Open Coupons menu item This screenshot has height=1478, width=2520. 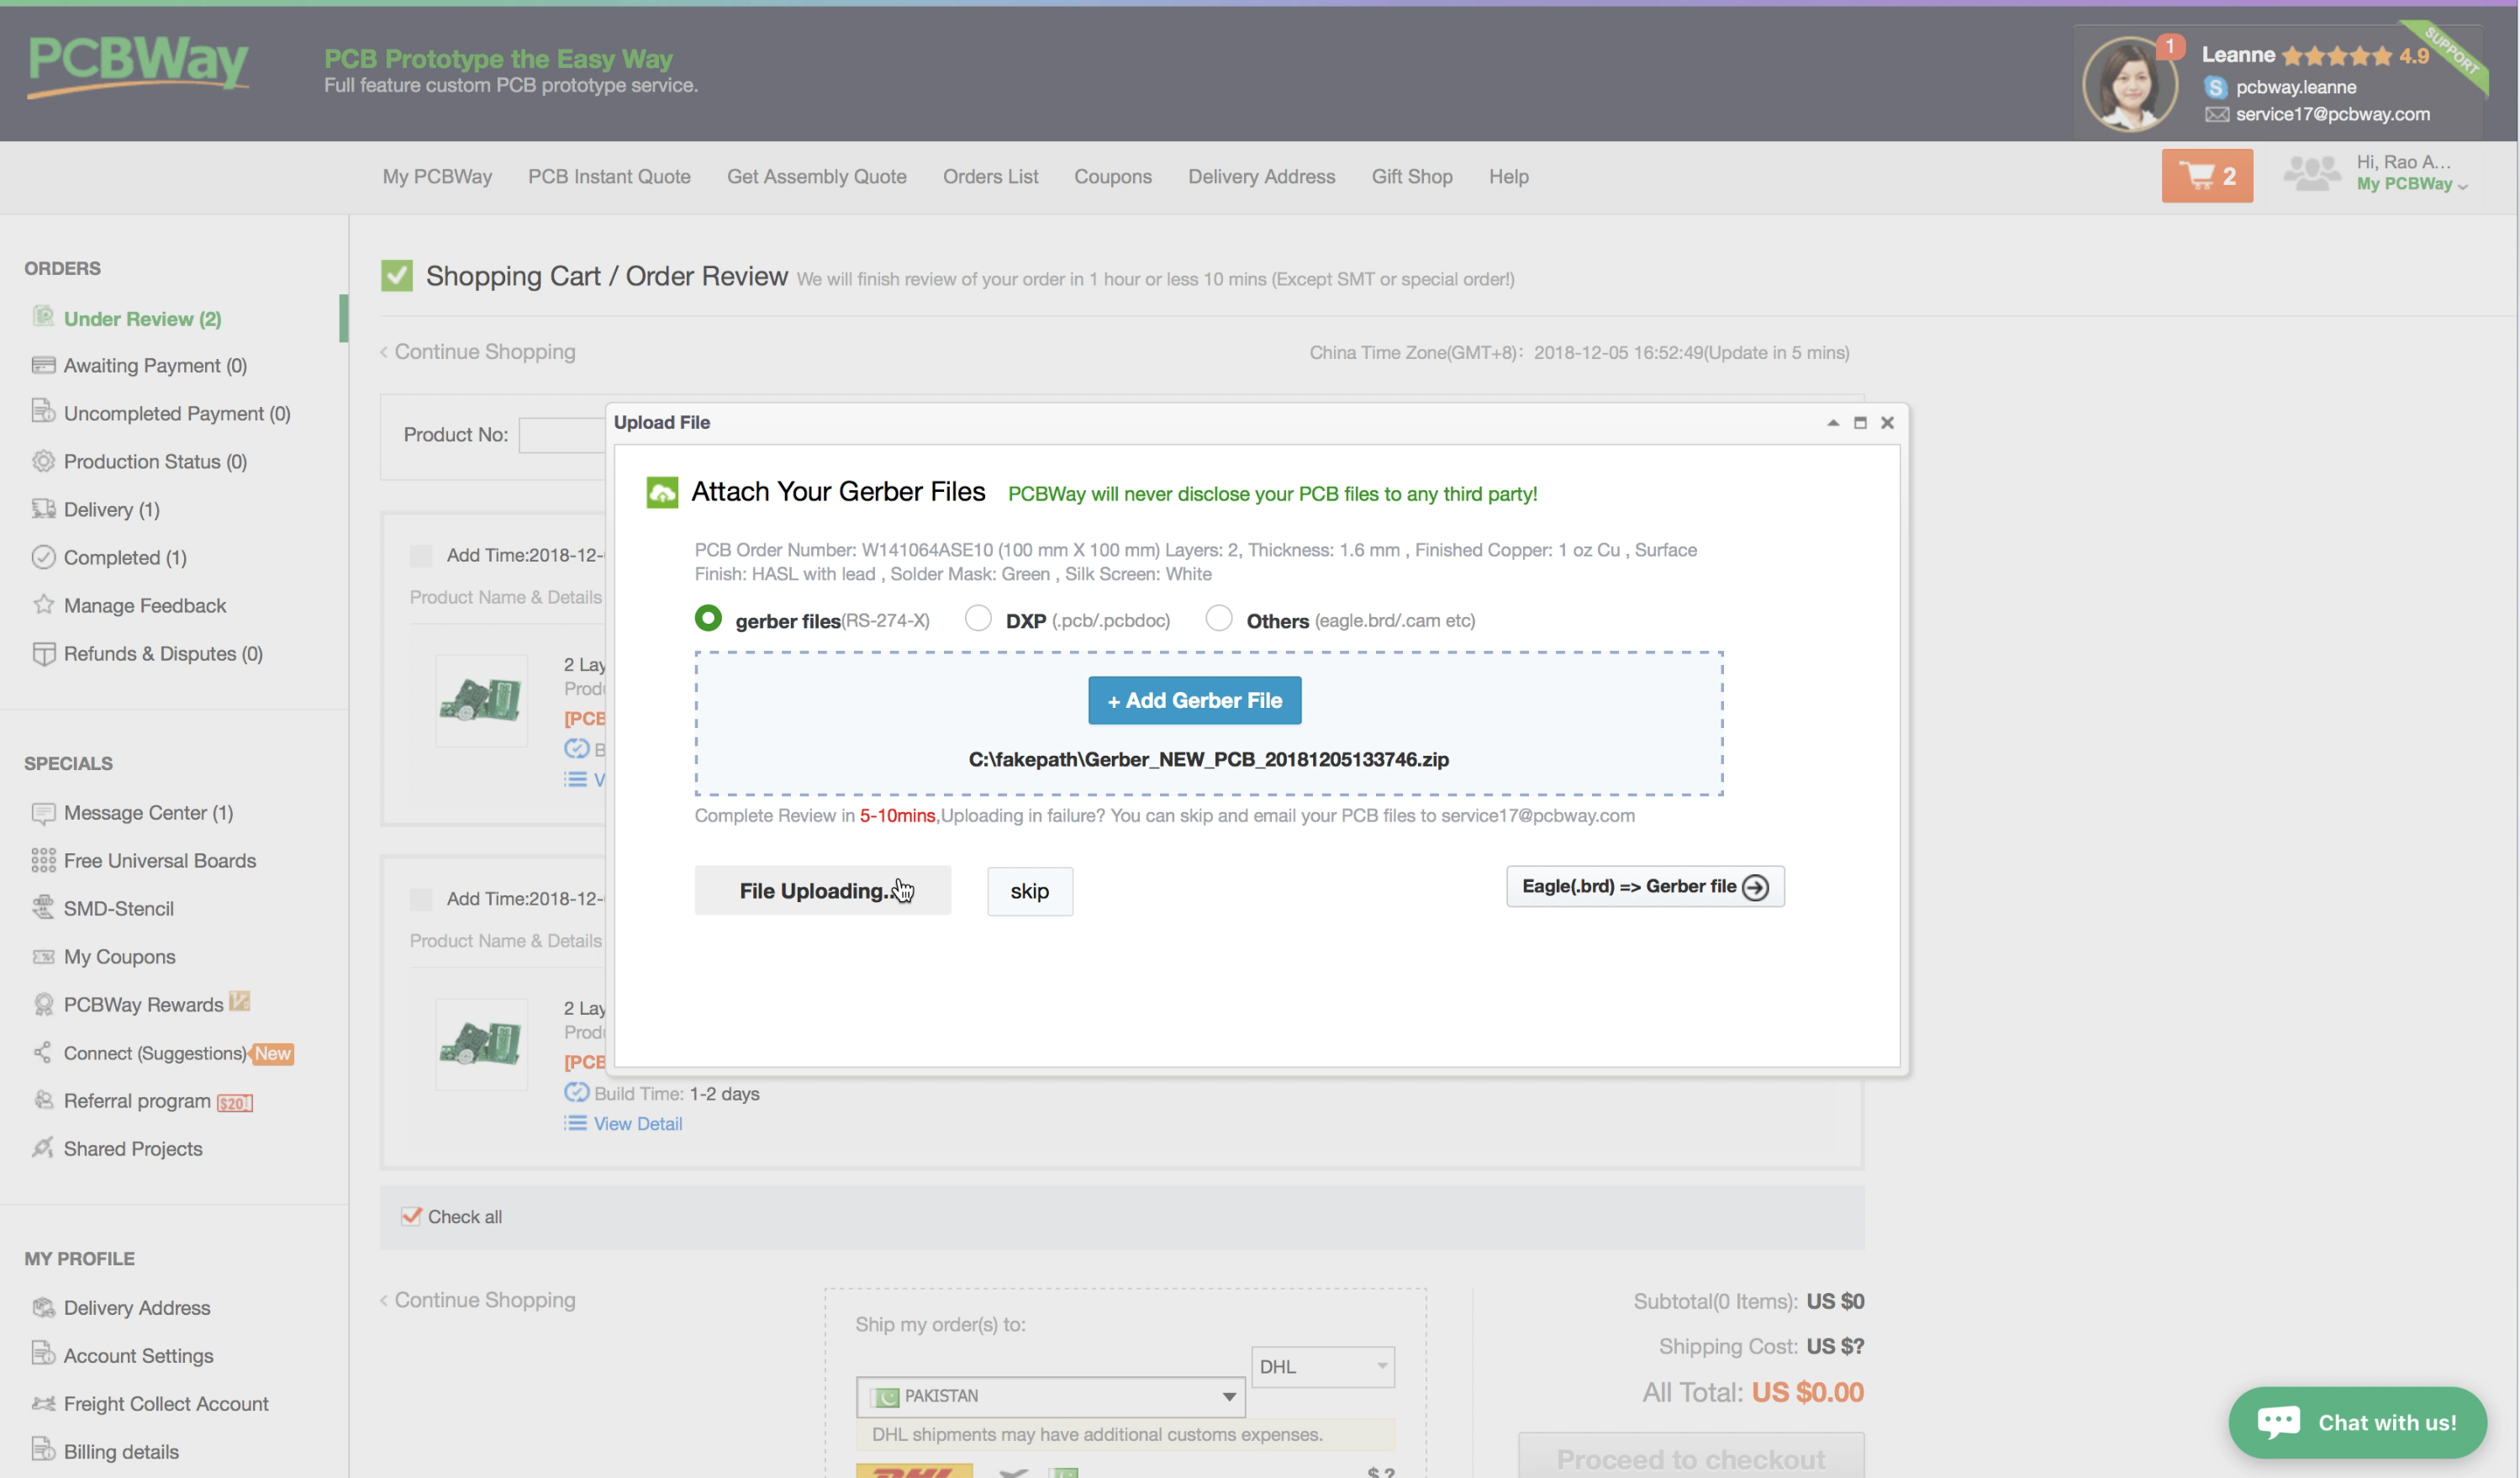coord(1112,176)
